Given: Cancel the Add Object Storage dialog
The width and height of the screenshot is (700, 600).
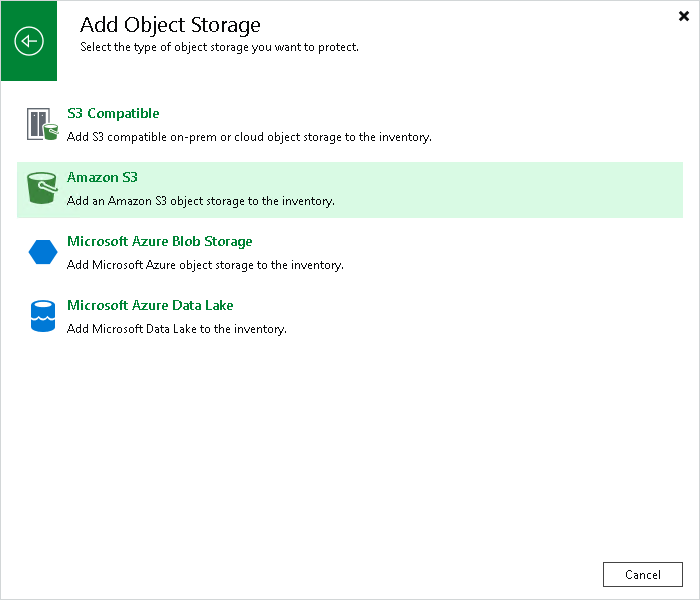Looking at the screenshot, I should (642, 575).
